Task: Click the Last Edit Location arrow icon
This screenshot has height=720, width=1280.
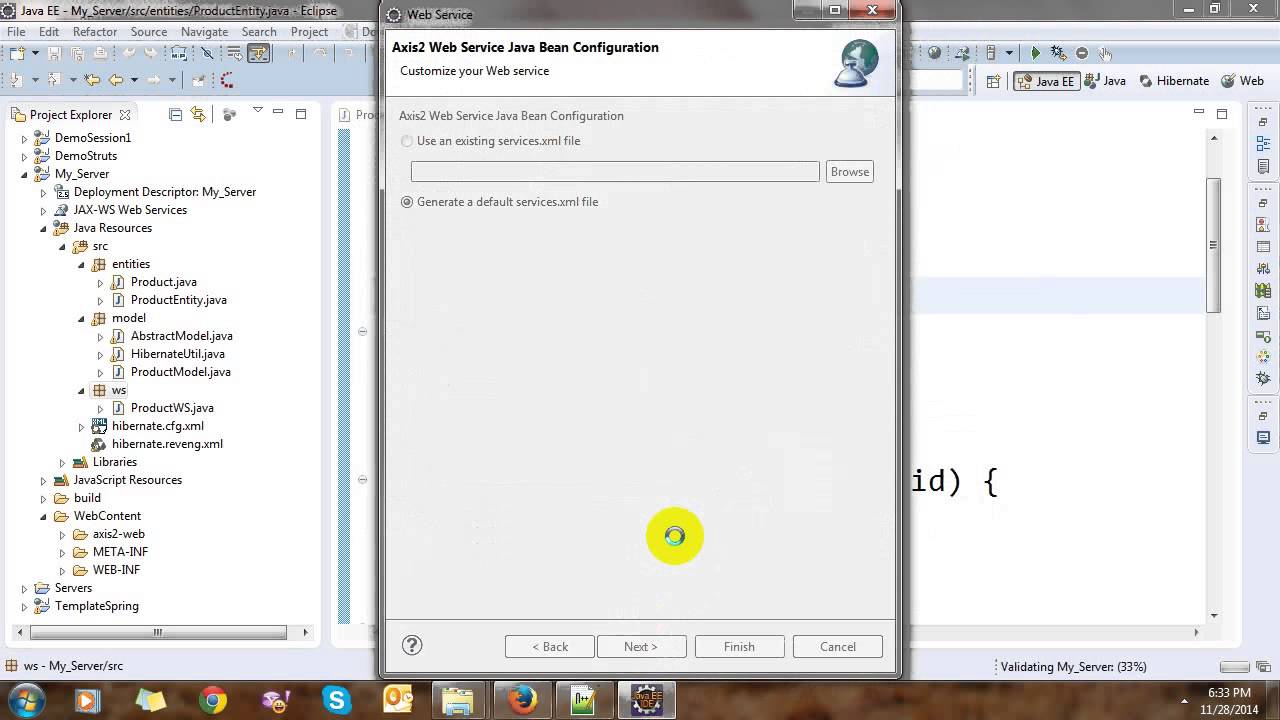Action: coord(92,80)
